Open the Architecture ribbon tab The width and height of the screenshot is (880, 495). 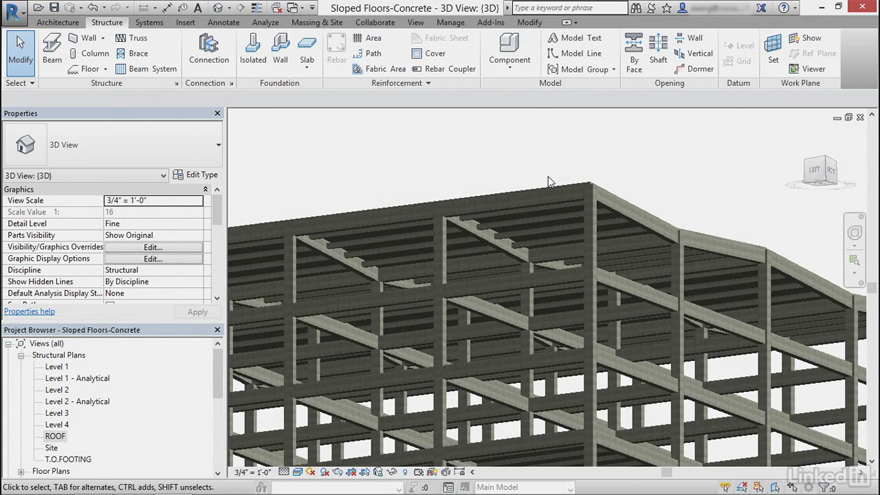[58, 22]
